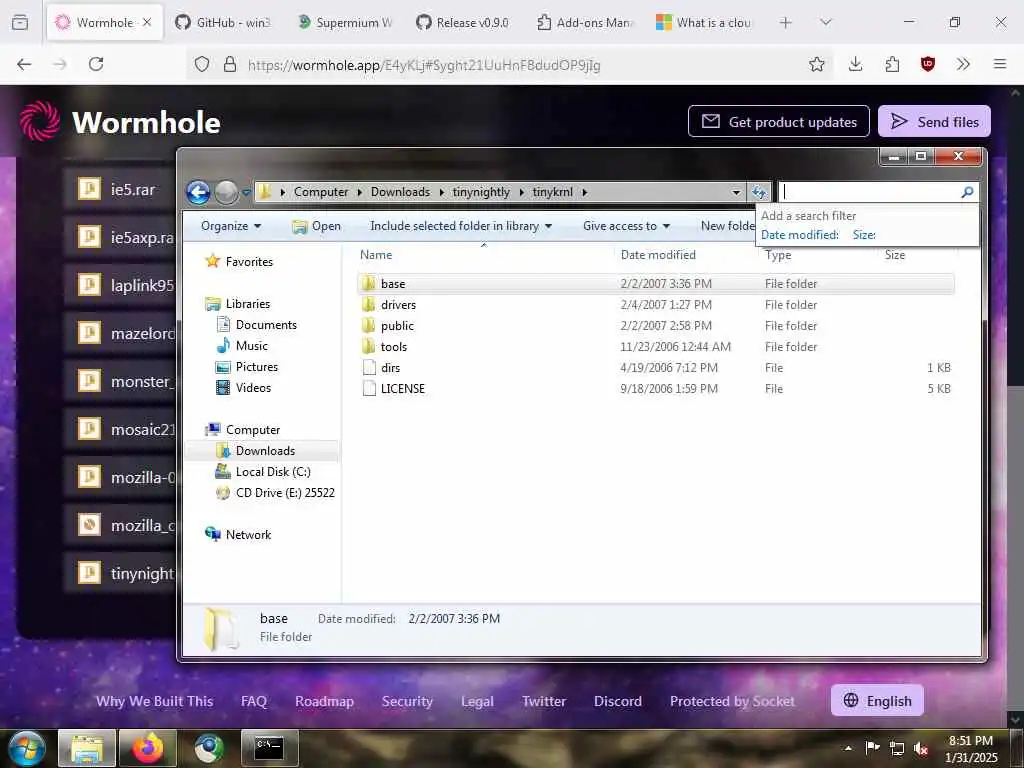Click the Favorites star icon
This screenshot has height=768, width=1024.
(213, 261)
